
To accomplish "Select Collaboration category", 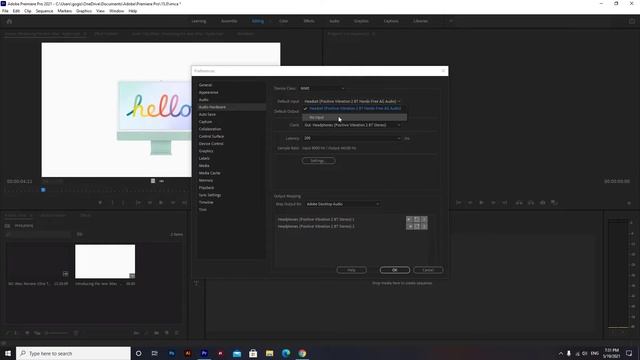I will [210, 129].
